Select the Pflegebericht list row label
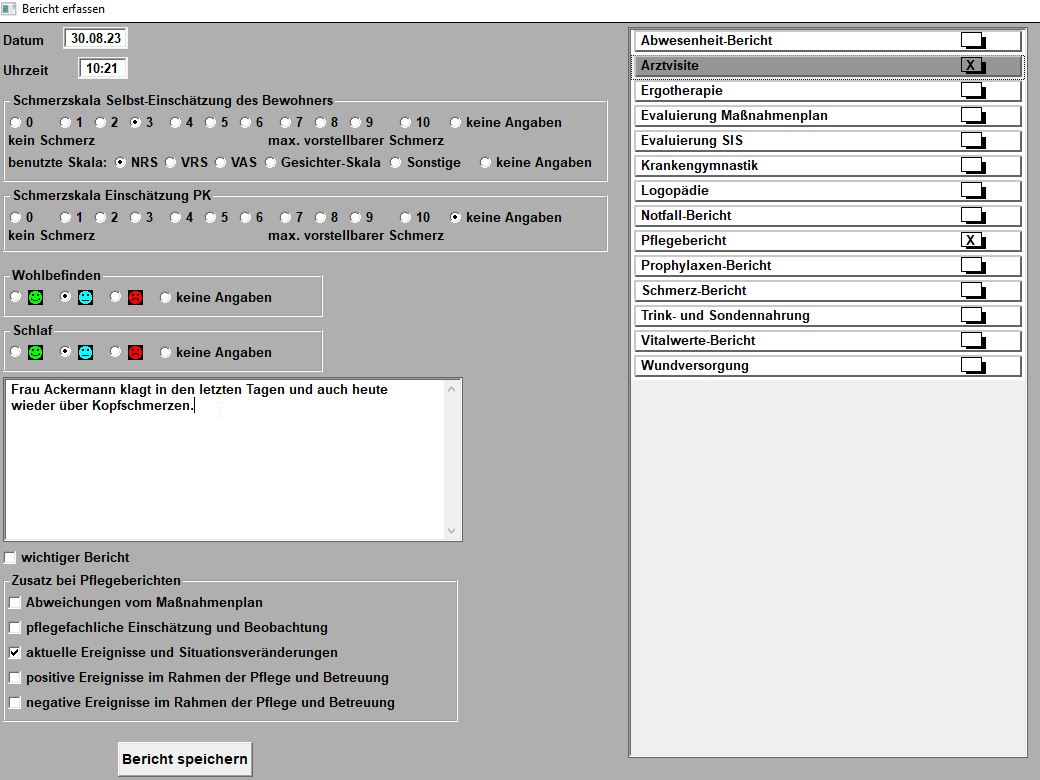 pyautogui.click(x=683, y=241)
